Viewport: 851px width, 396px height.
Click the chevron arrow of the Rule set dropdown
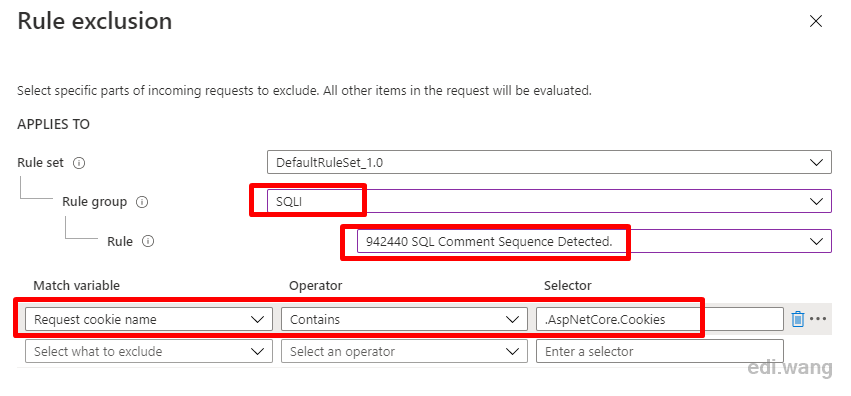[x=816, y=162]
